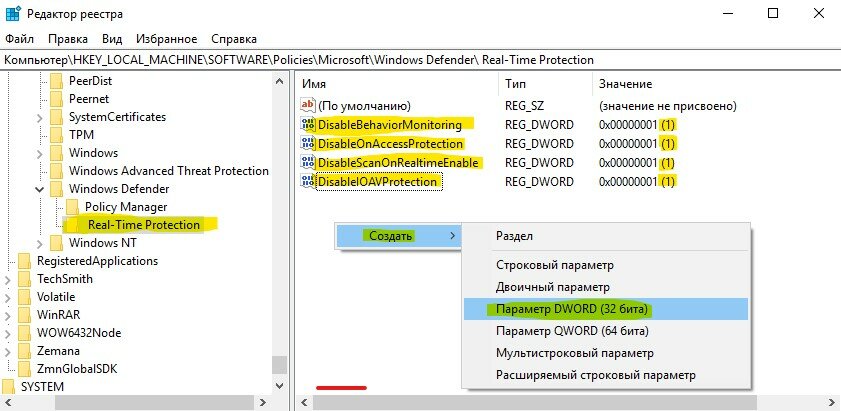841x411 pixels.
Task: Click values pane horizontal scrollbar left arrow
Action: point(304,402)
